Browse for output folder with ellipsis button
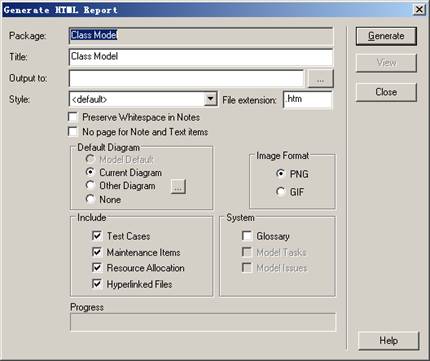430x361 pixels. (320, 79)
